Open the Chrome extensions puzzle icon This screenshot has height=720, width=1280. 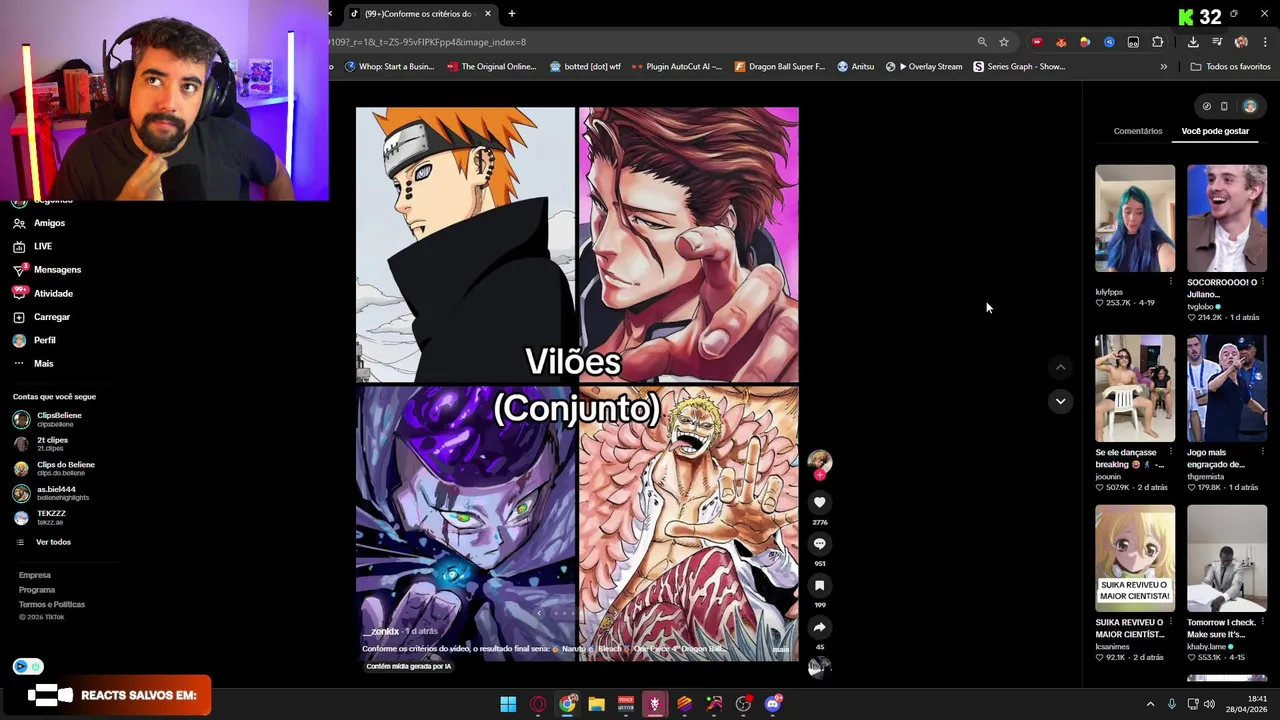point(1157,42)
